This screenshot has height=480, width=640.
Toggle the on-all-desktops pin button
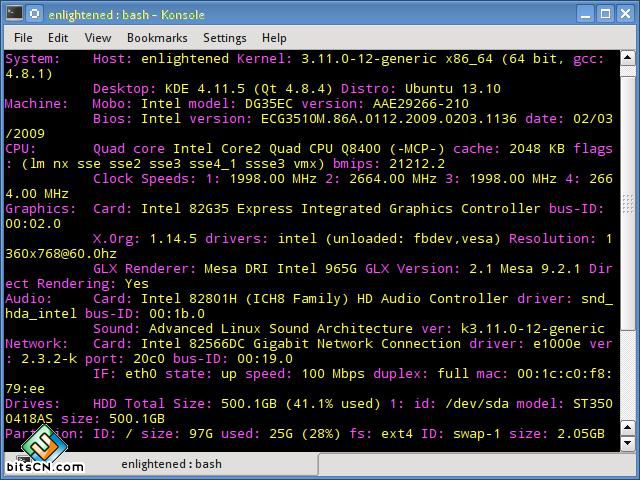(x=34, y=14)
